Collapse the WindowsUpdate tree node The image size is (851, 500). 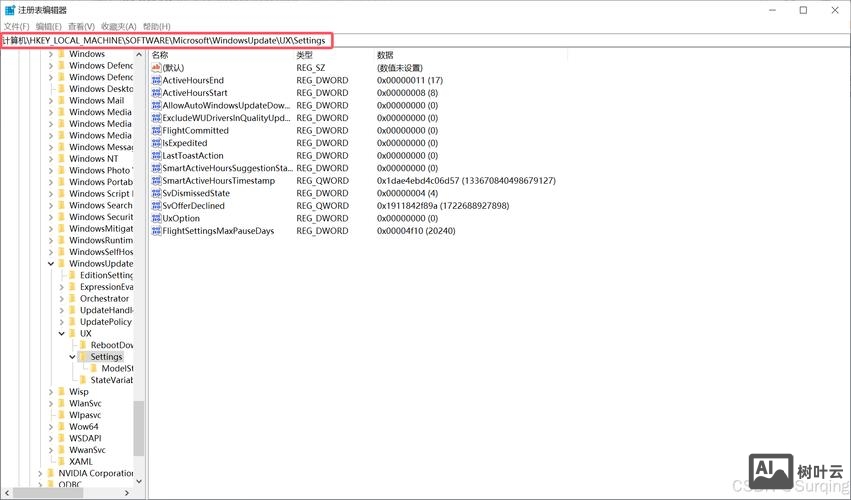(x=50, y=264)
